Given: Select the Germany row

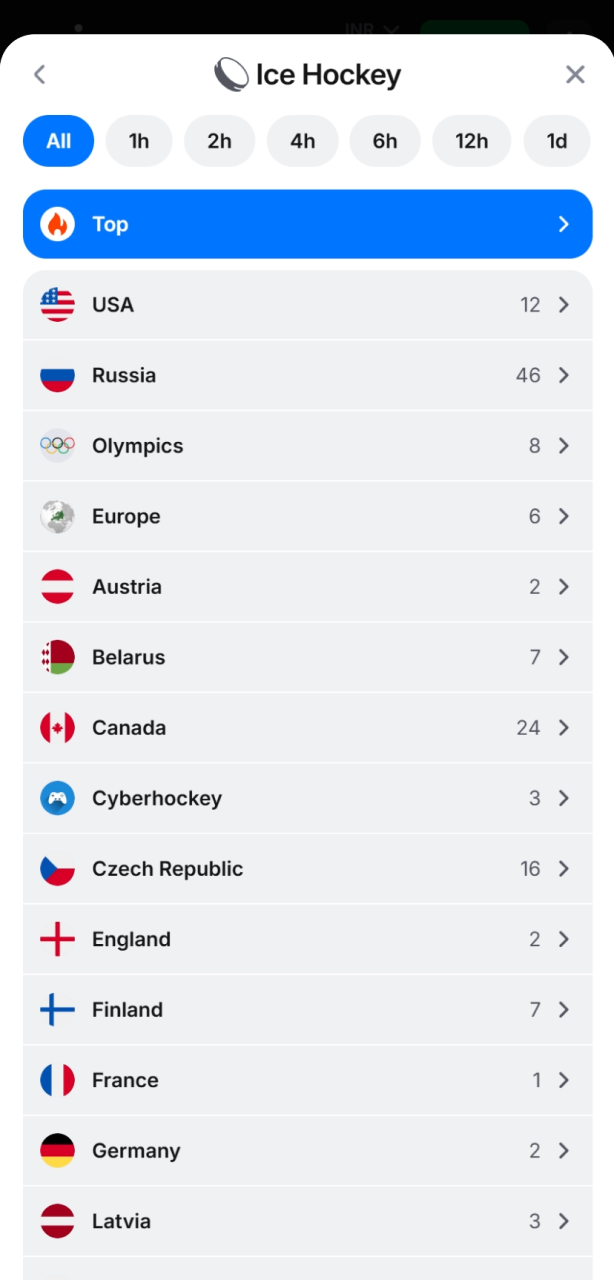Looking at the screenshot, I should coord(307,1150).
